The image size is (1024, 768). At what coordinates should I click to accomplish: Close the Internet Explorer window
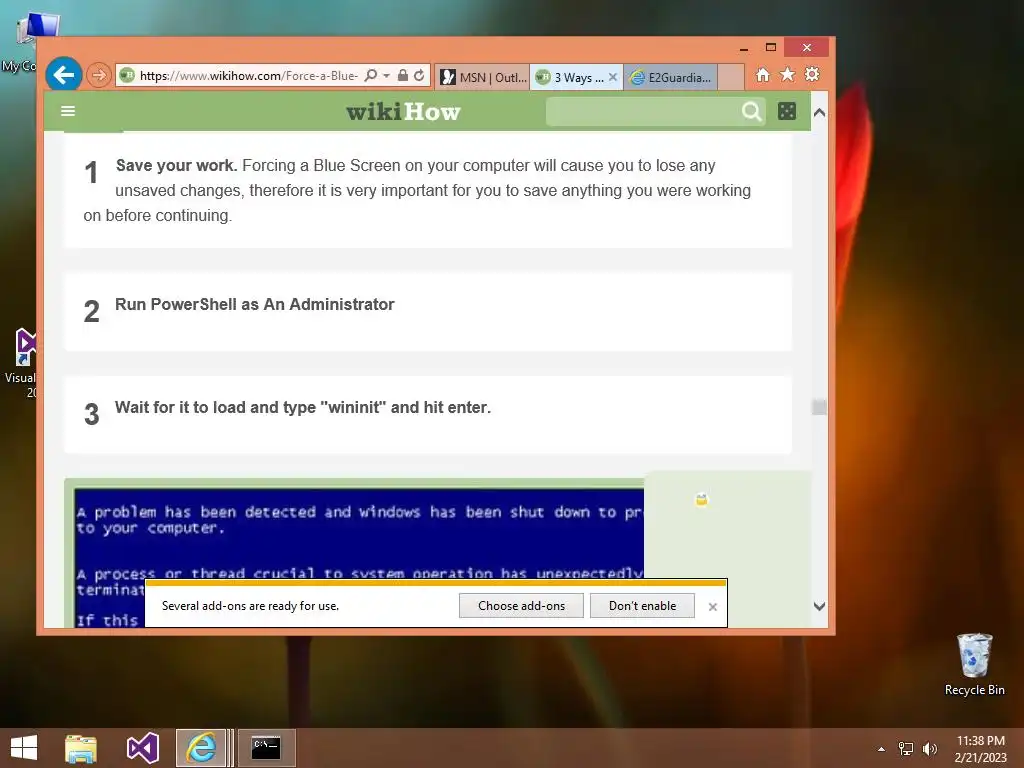tap(807, 48)
